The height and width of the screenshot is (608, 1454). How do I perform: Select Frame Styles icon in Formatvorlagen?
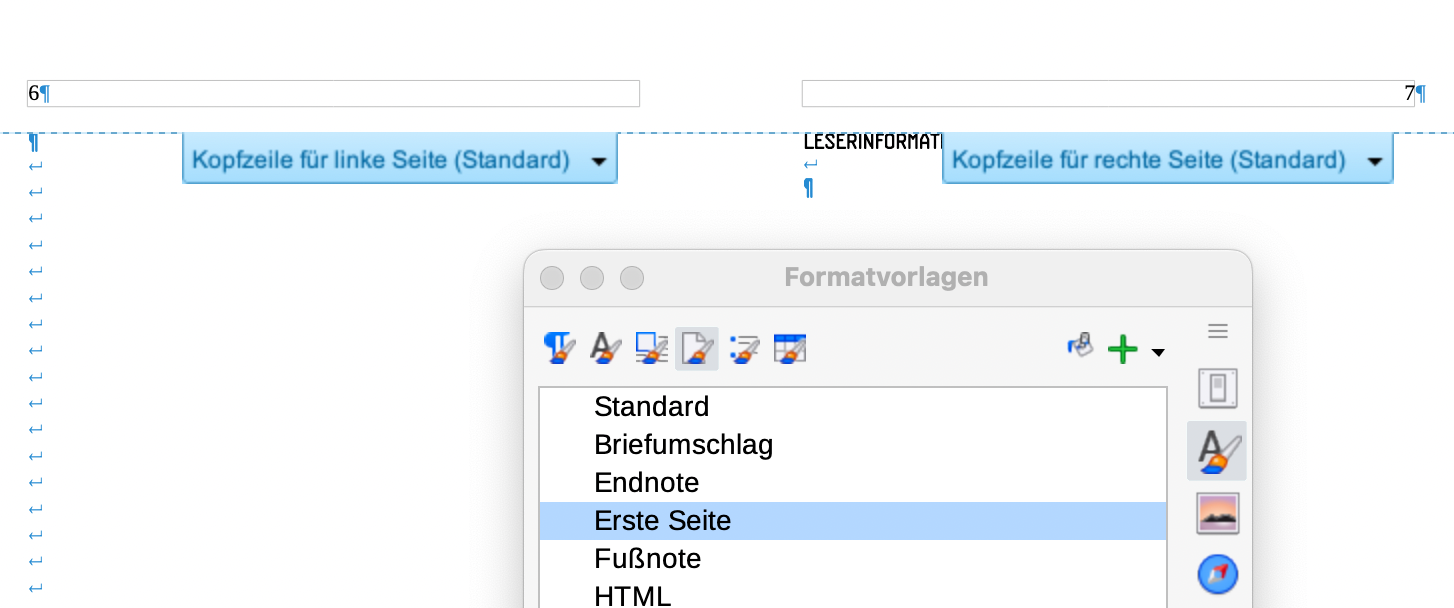click(651, 348)
